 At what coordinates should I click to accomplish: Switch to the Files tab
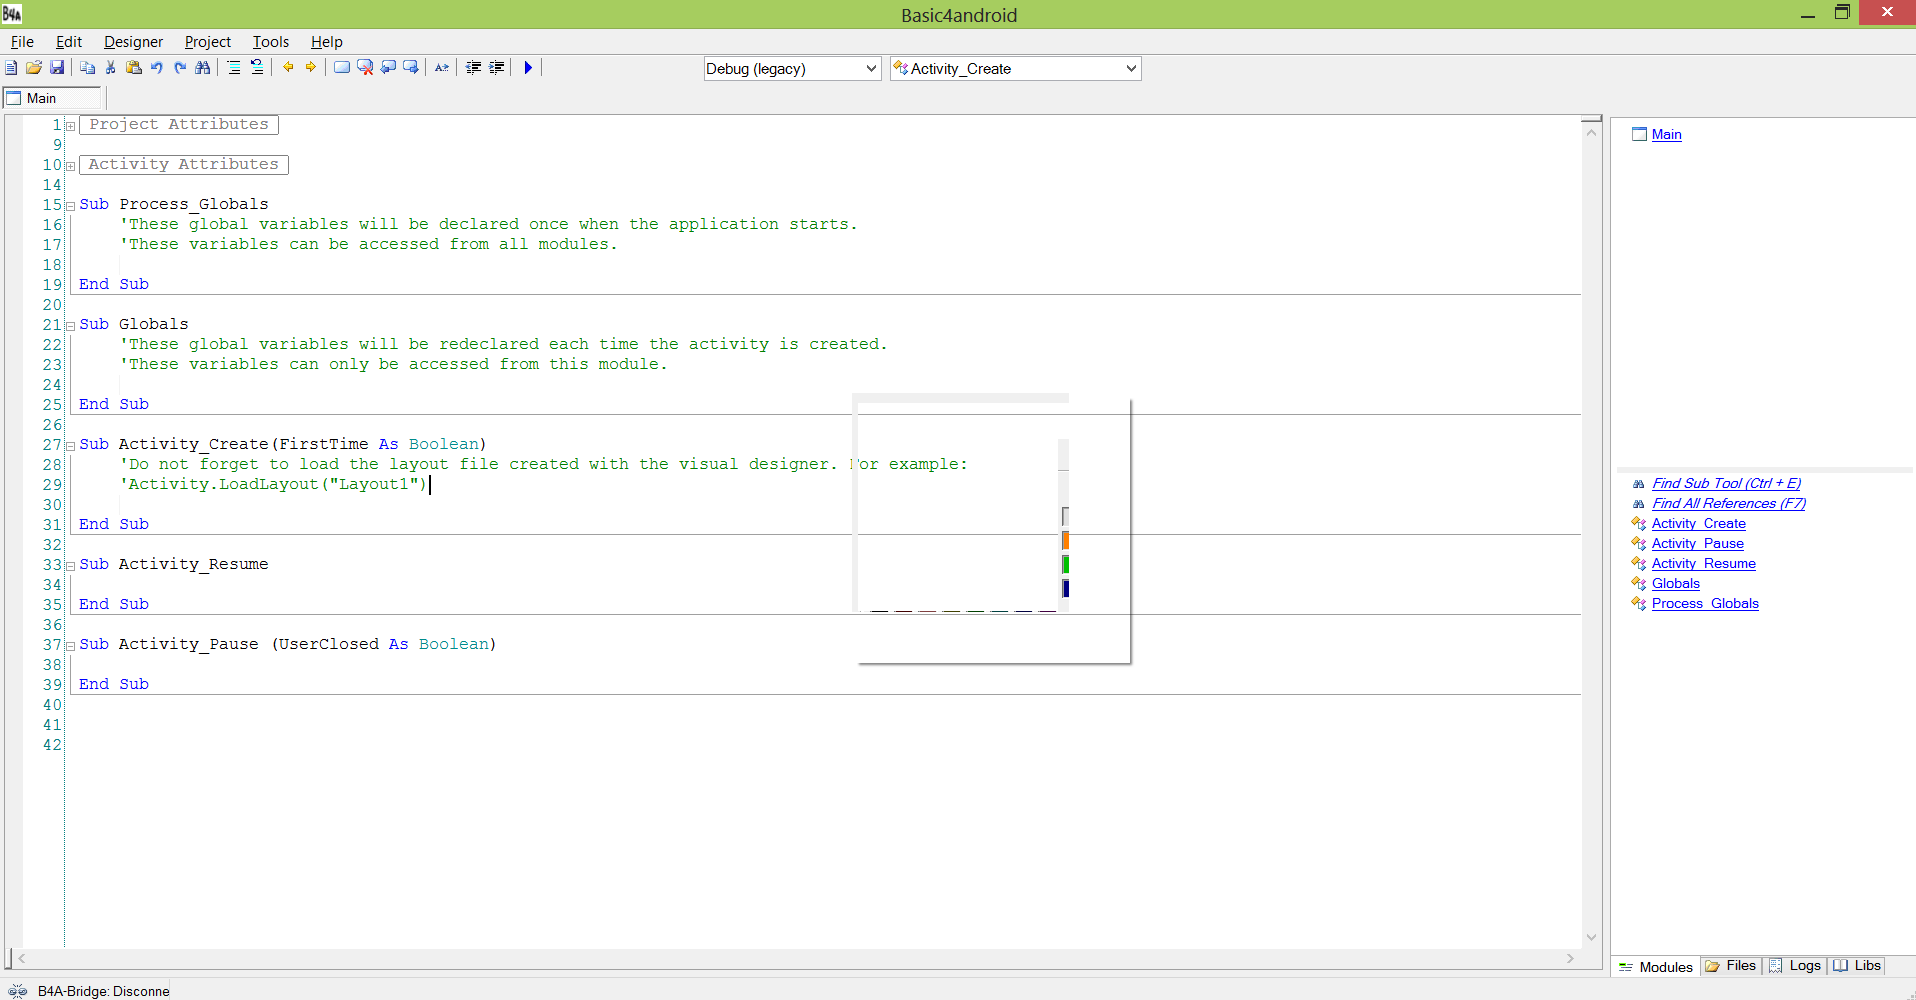(x=1731, y=966)
